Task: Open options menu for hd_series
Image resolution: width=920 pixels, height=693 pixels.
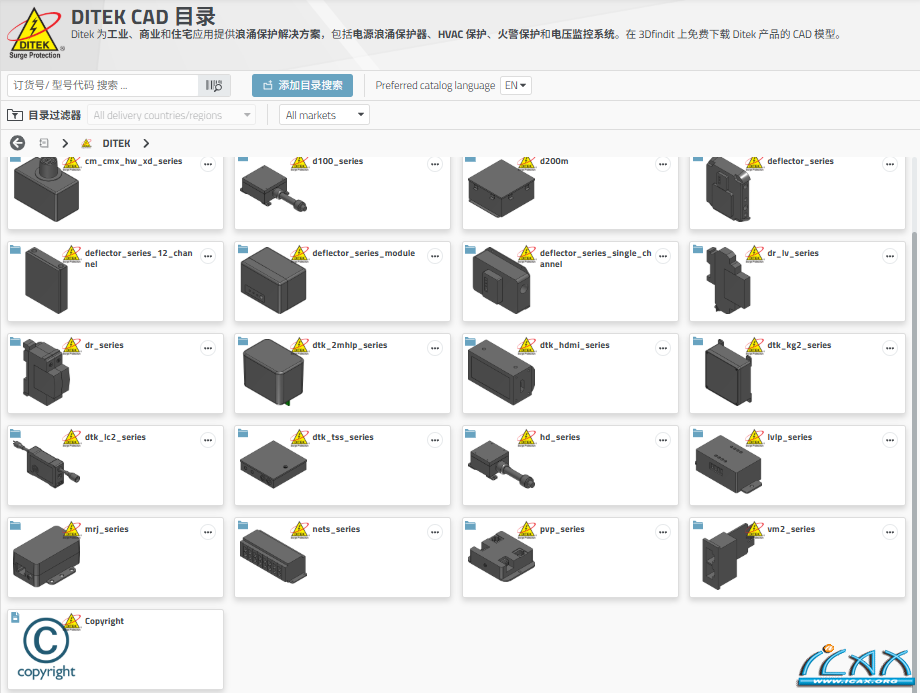Action: tap(662, 440)
